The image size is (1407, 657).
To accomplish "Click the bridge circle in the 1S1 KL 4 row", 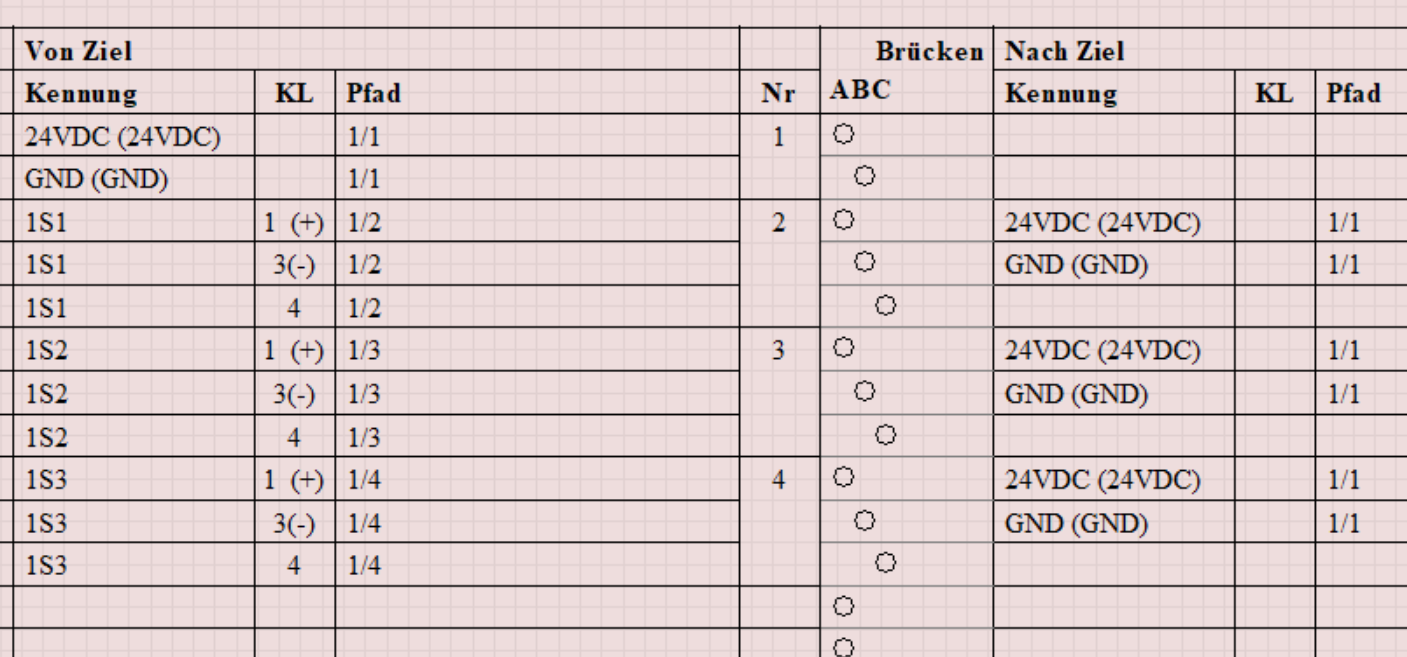I will (885, 306).
